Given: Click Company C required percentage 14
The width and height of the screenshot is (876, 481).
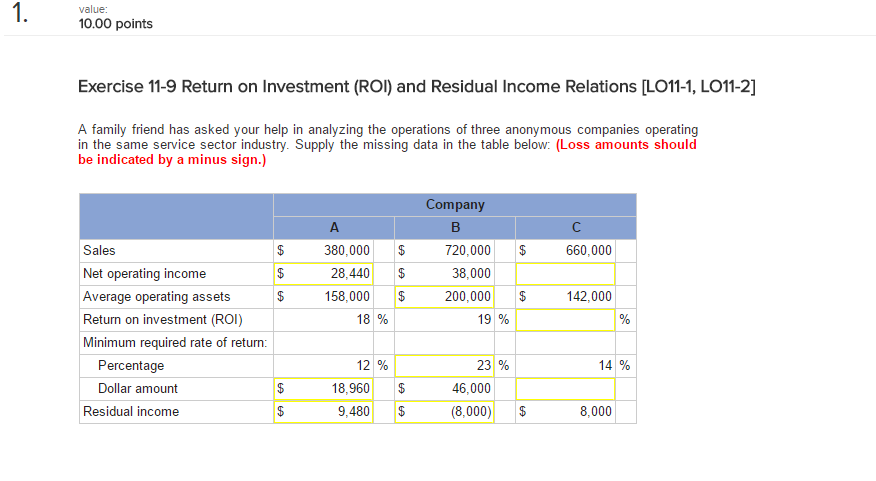Looking at the screenshot, I should [605, 365].
